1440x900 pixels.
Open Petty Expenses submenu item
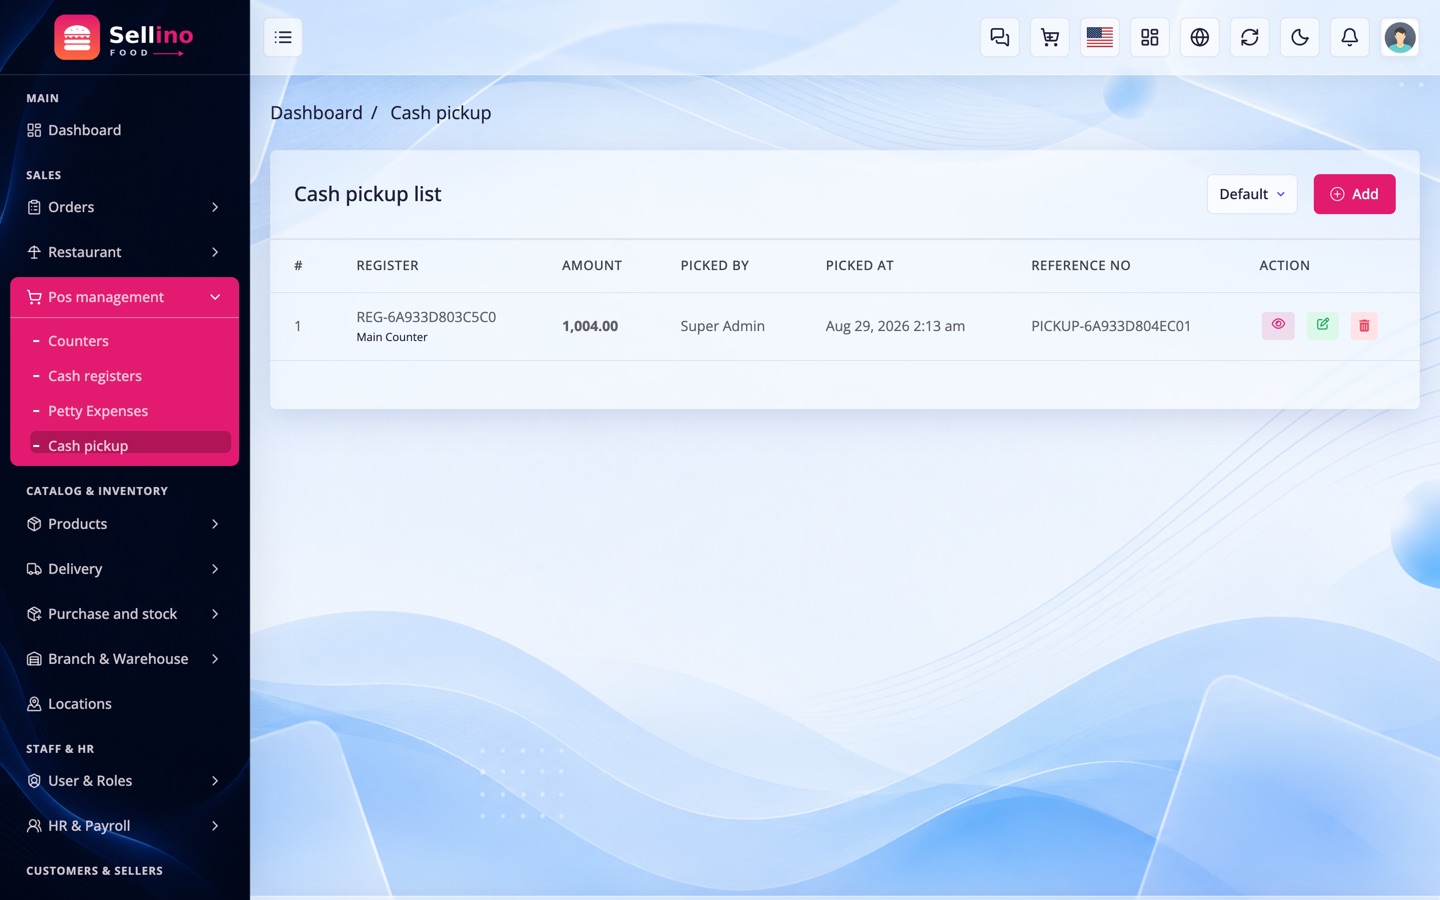[x=98, y=411]
